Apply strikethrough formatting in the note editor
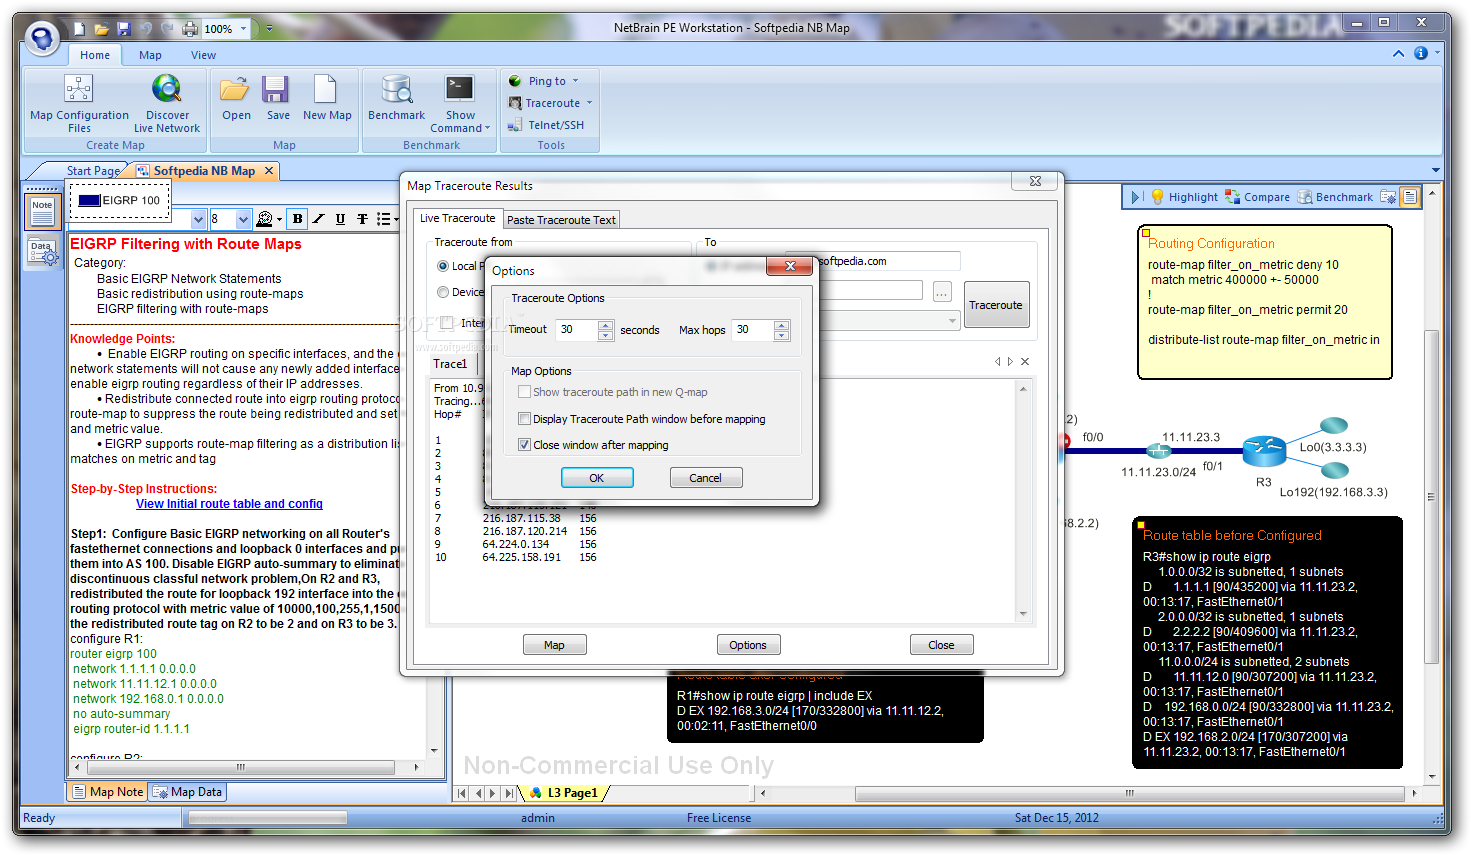This screenshot has height=856, width=1472. [x=362, y=219]
